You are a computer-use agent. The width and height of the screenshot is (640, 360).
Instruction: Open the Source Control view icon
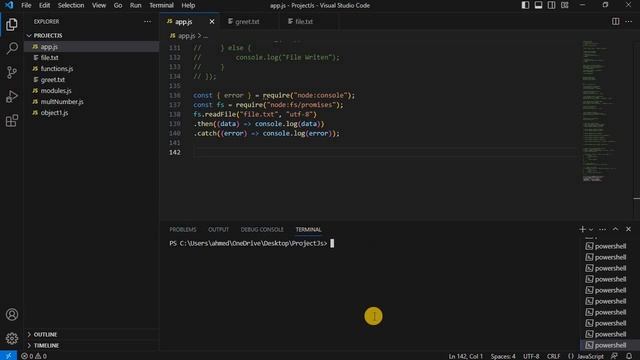[x=12, y=72]
